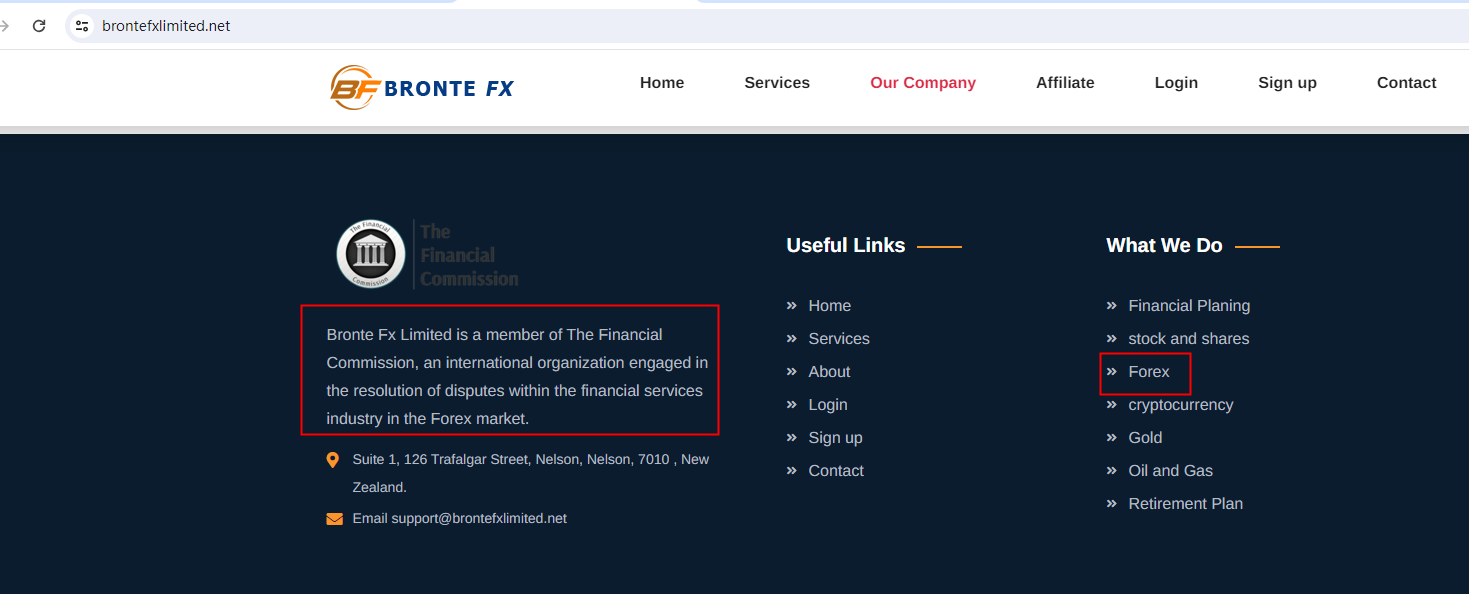This screenshot has width=1469, height=594.
Task: Open the Oil and Gas link
Action: (1170, 471)
